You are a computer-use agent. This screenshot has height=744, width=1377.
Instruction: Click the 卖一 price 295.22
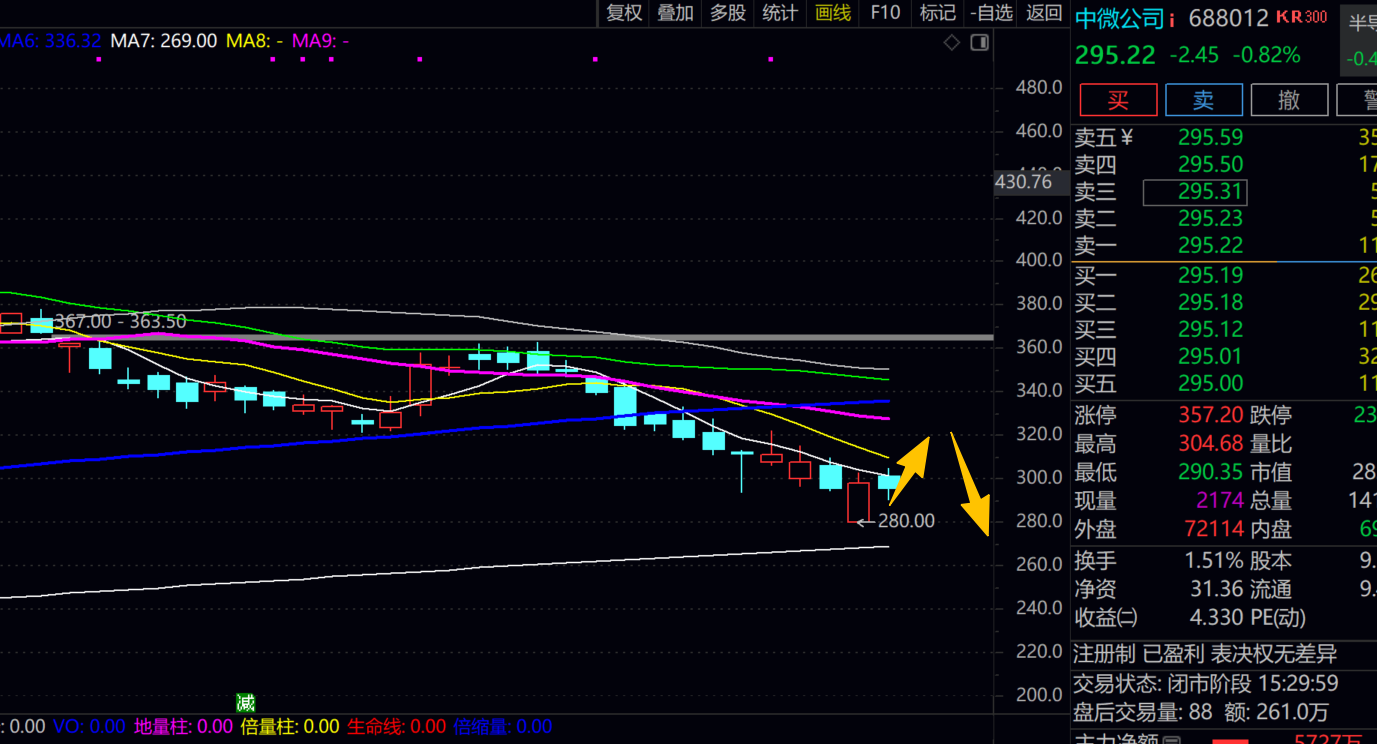pos(1210,246)
